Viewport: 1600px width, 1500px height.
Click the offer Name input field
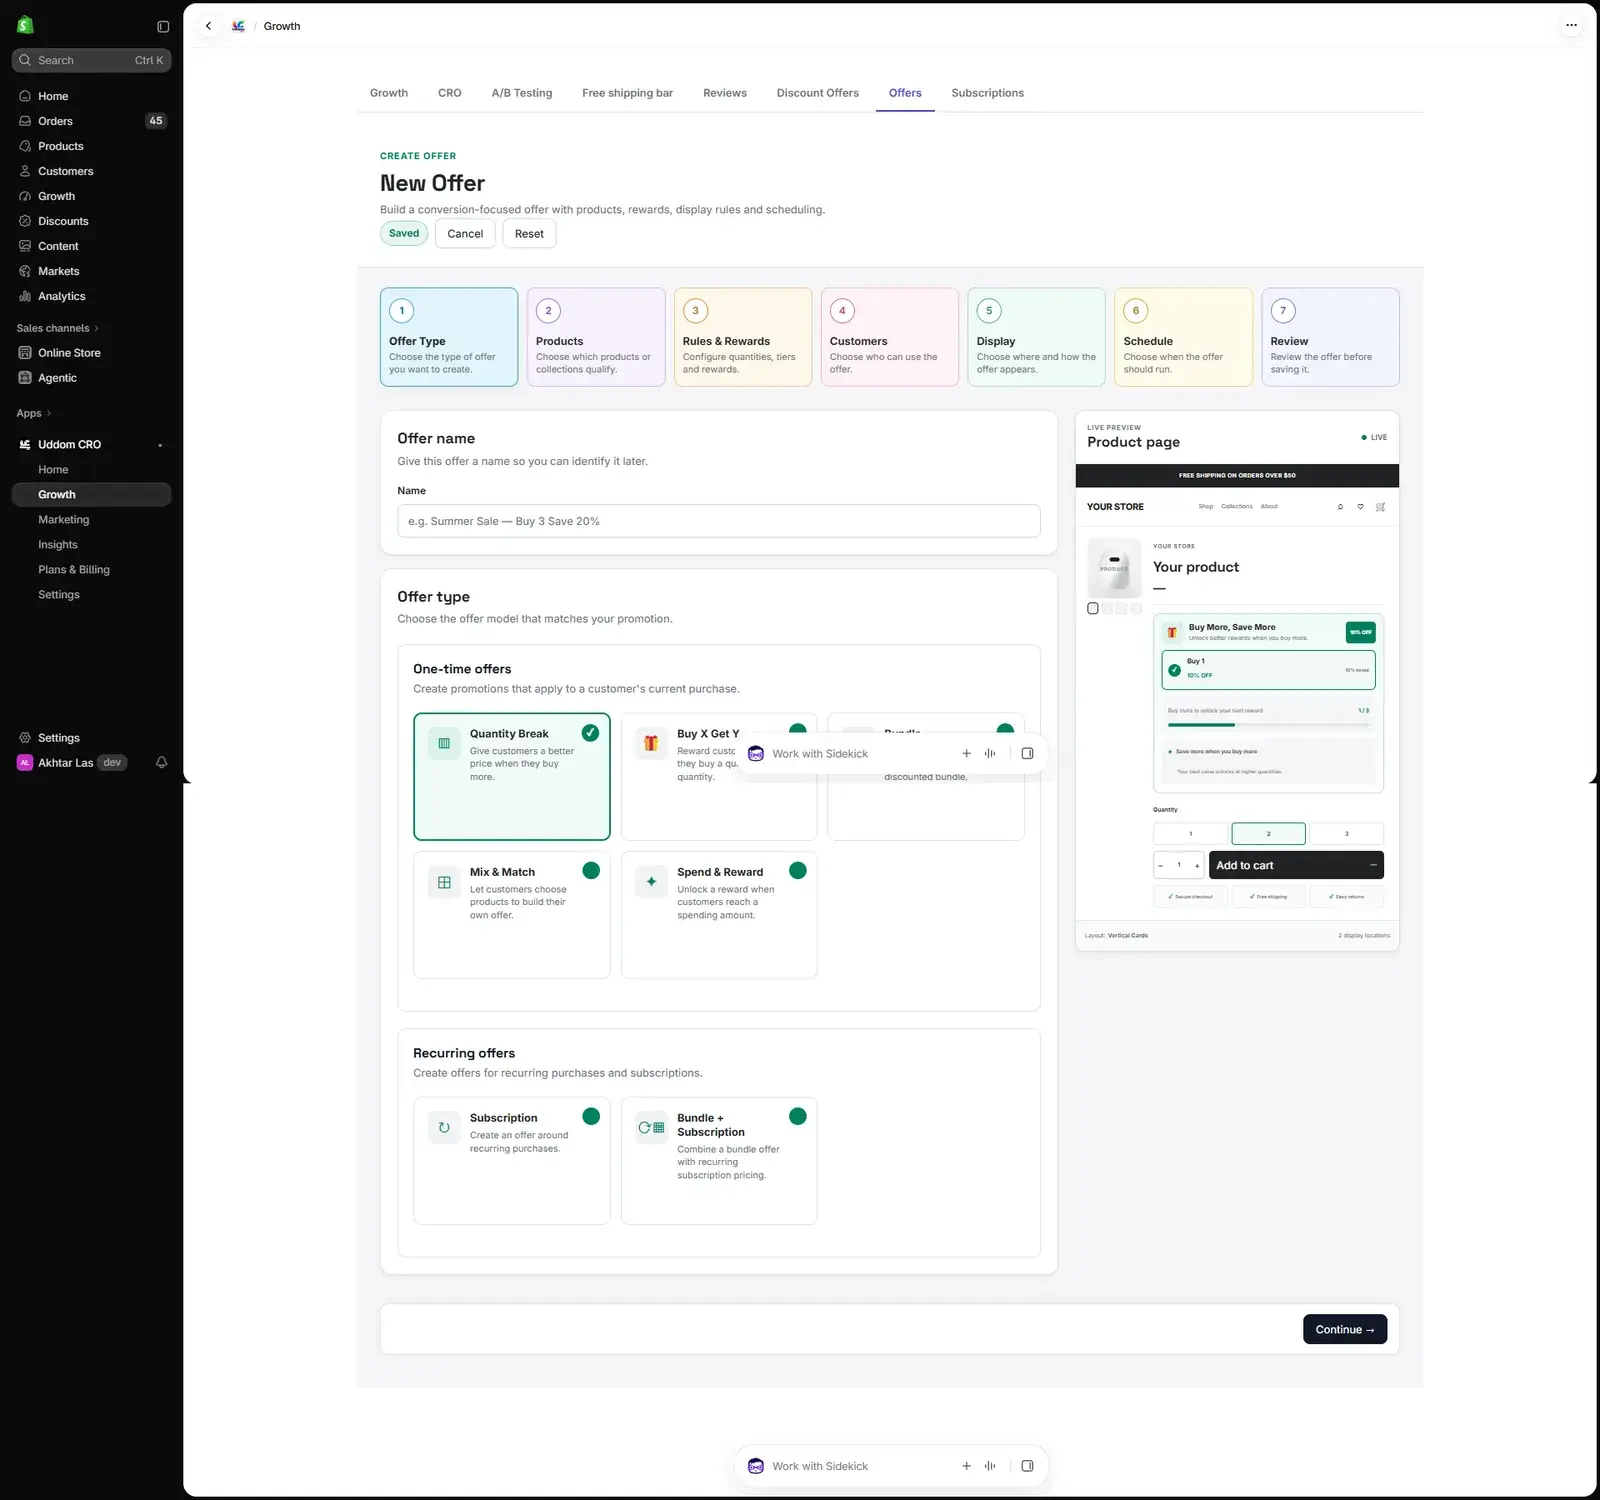tap(718, 521)
